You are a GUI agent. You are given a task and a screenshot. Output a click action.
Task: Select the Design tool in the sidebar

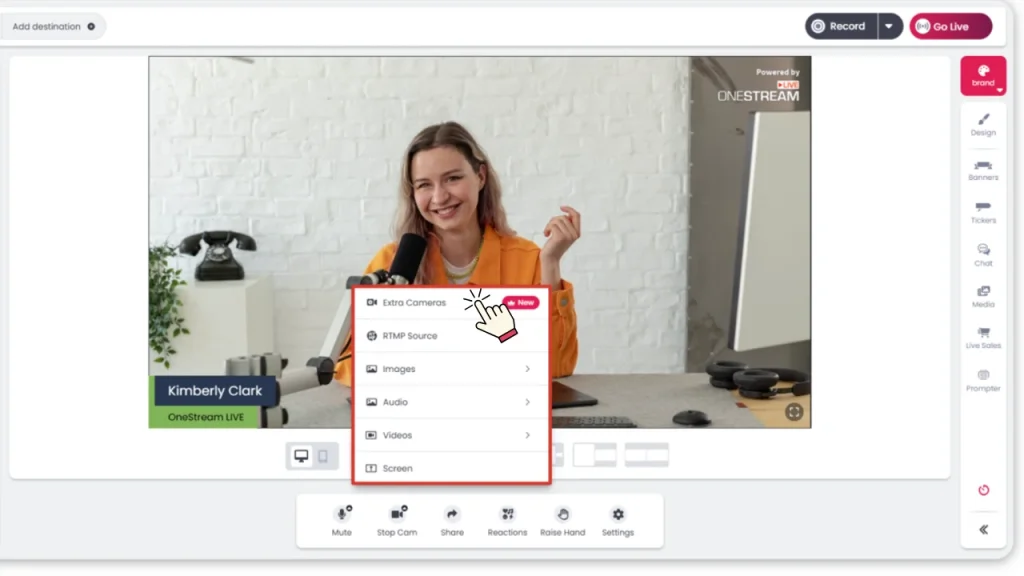(x=982, y=125)
